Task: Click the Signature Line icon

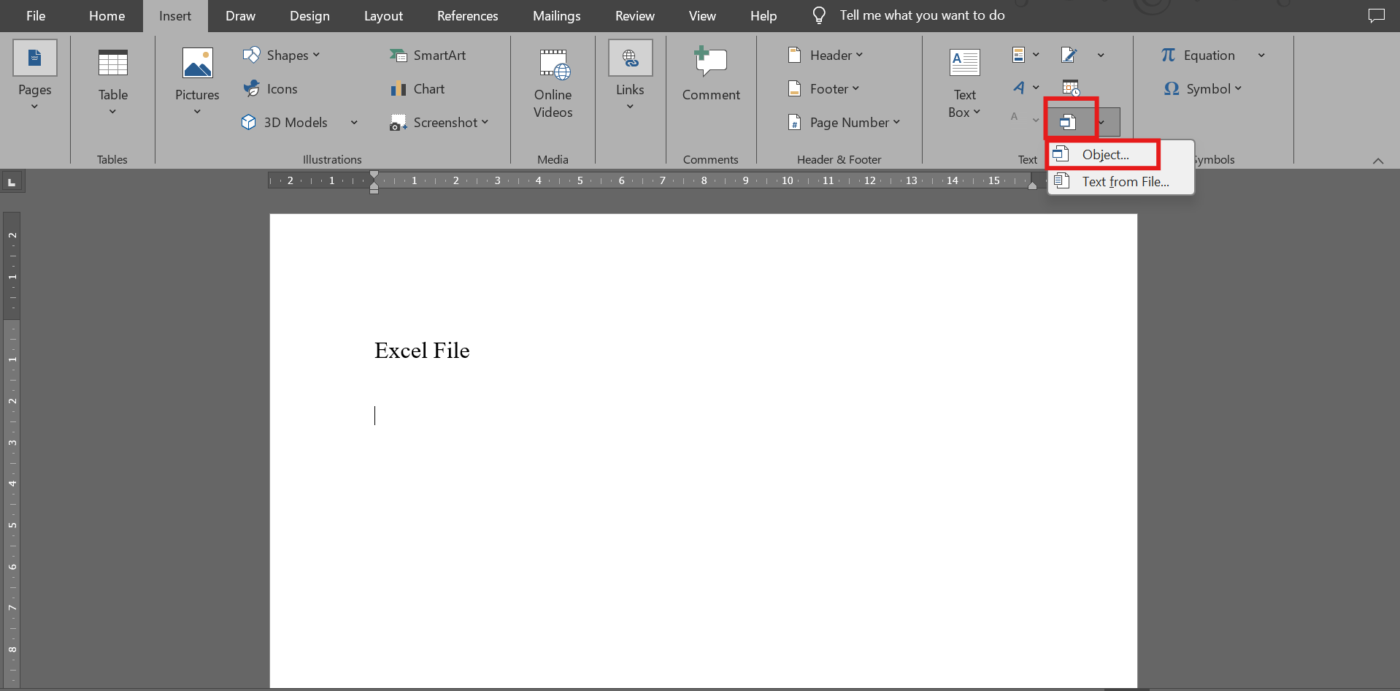Action: click(1069, 55)
